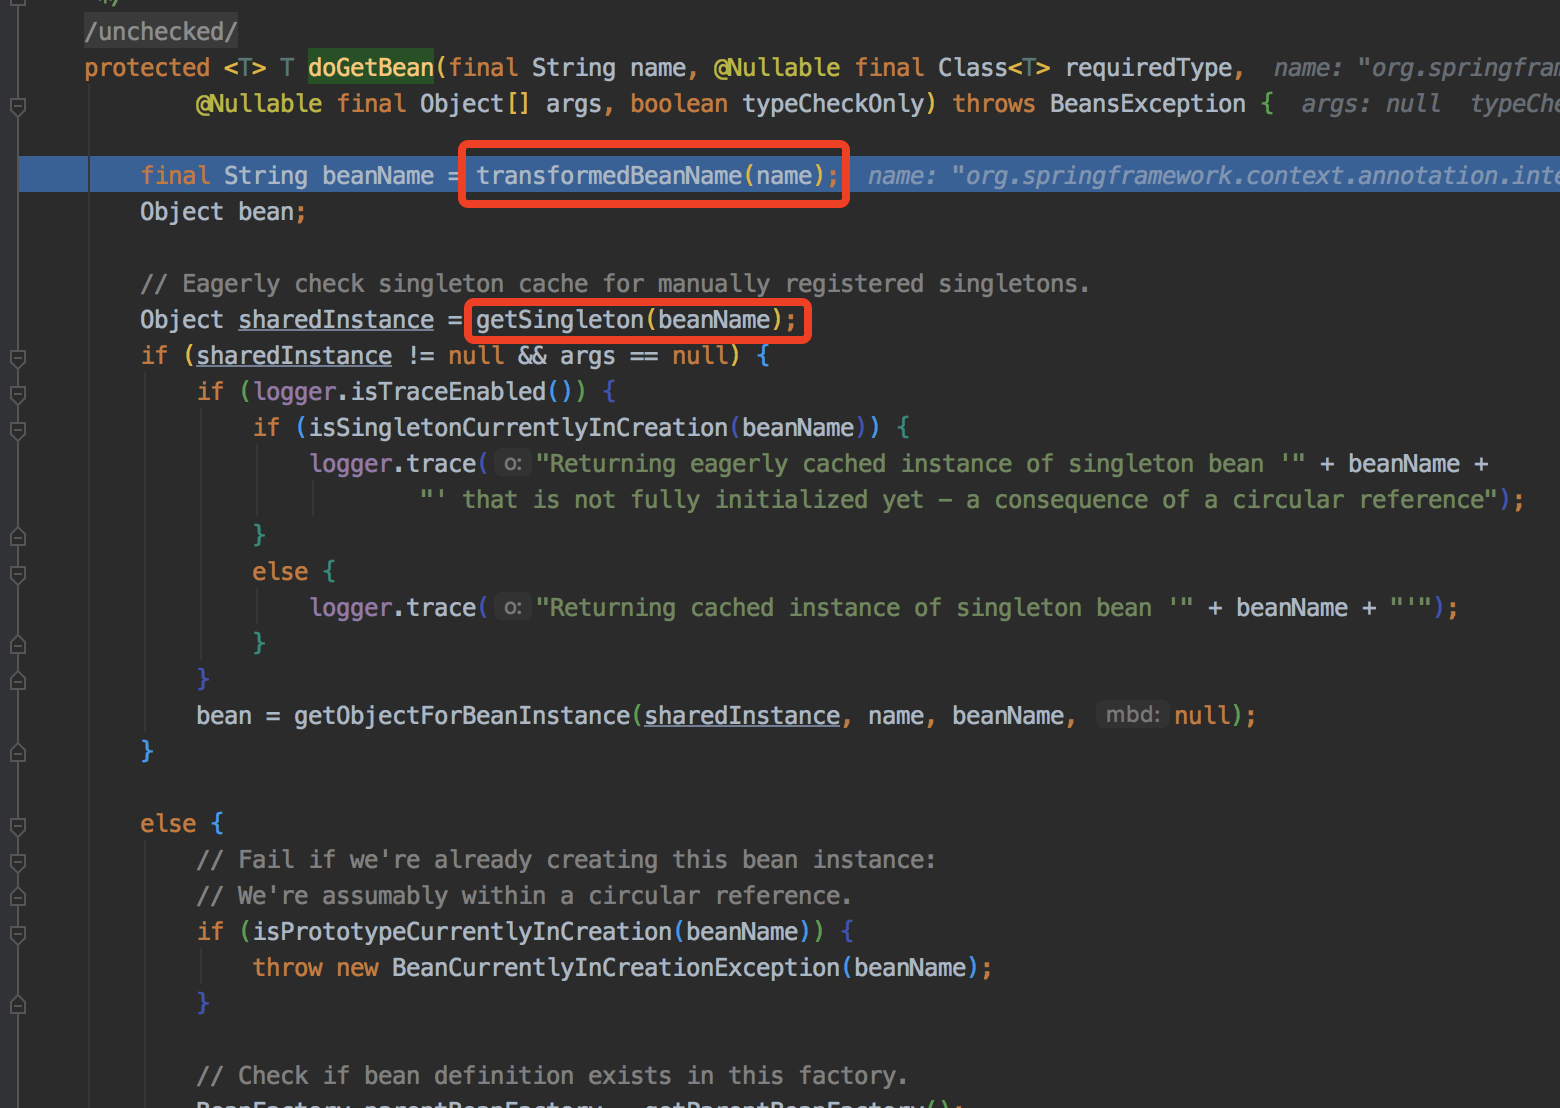Fold the 'if (sharedInstance != null' block
The image size is (1560, 1108).
[x=17, y=357]
